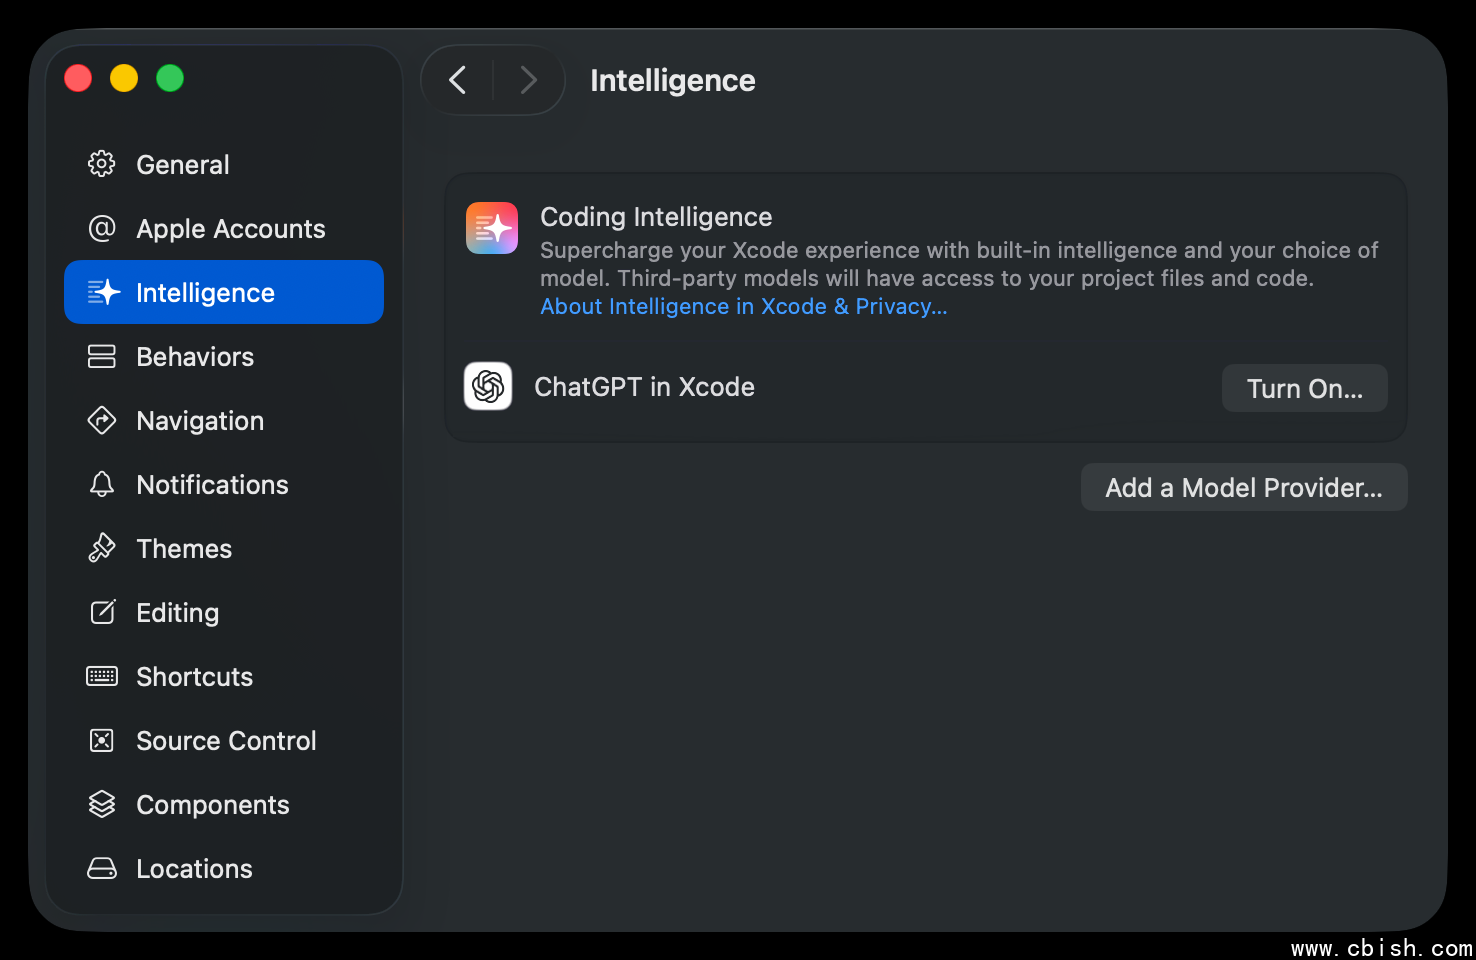This screenshot has height=960, width=1476.
Task: Open the Shortcuts label in sidebar
Action: 194,677
